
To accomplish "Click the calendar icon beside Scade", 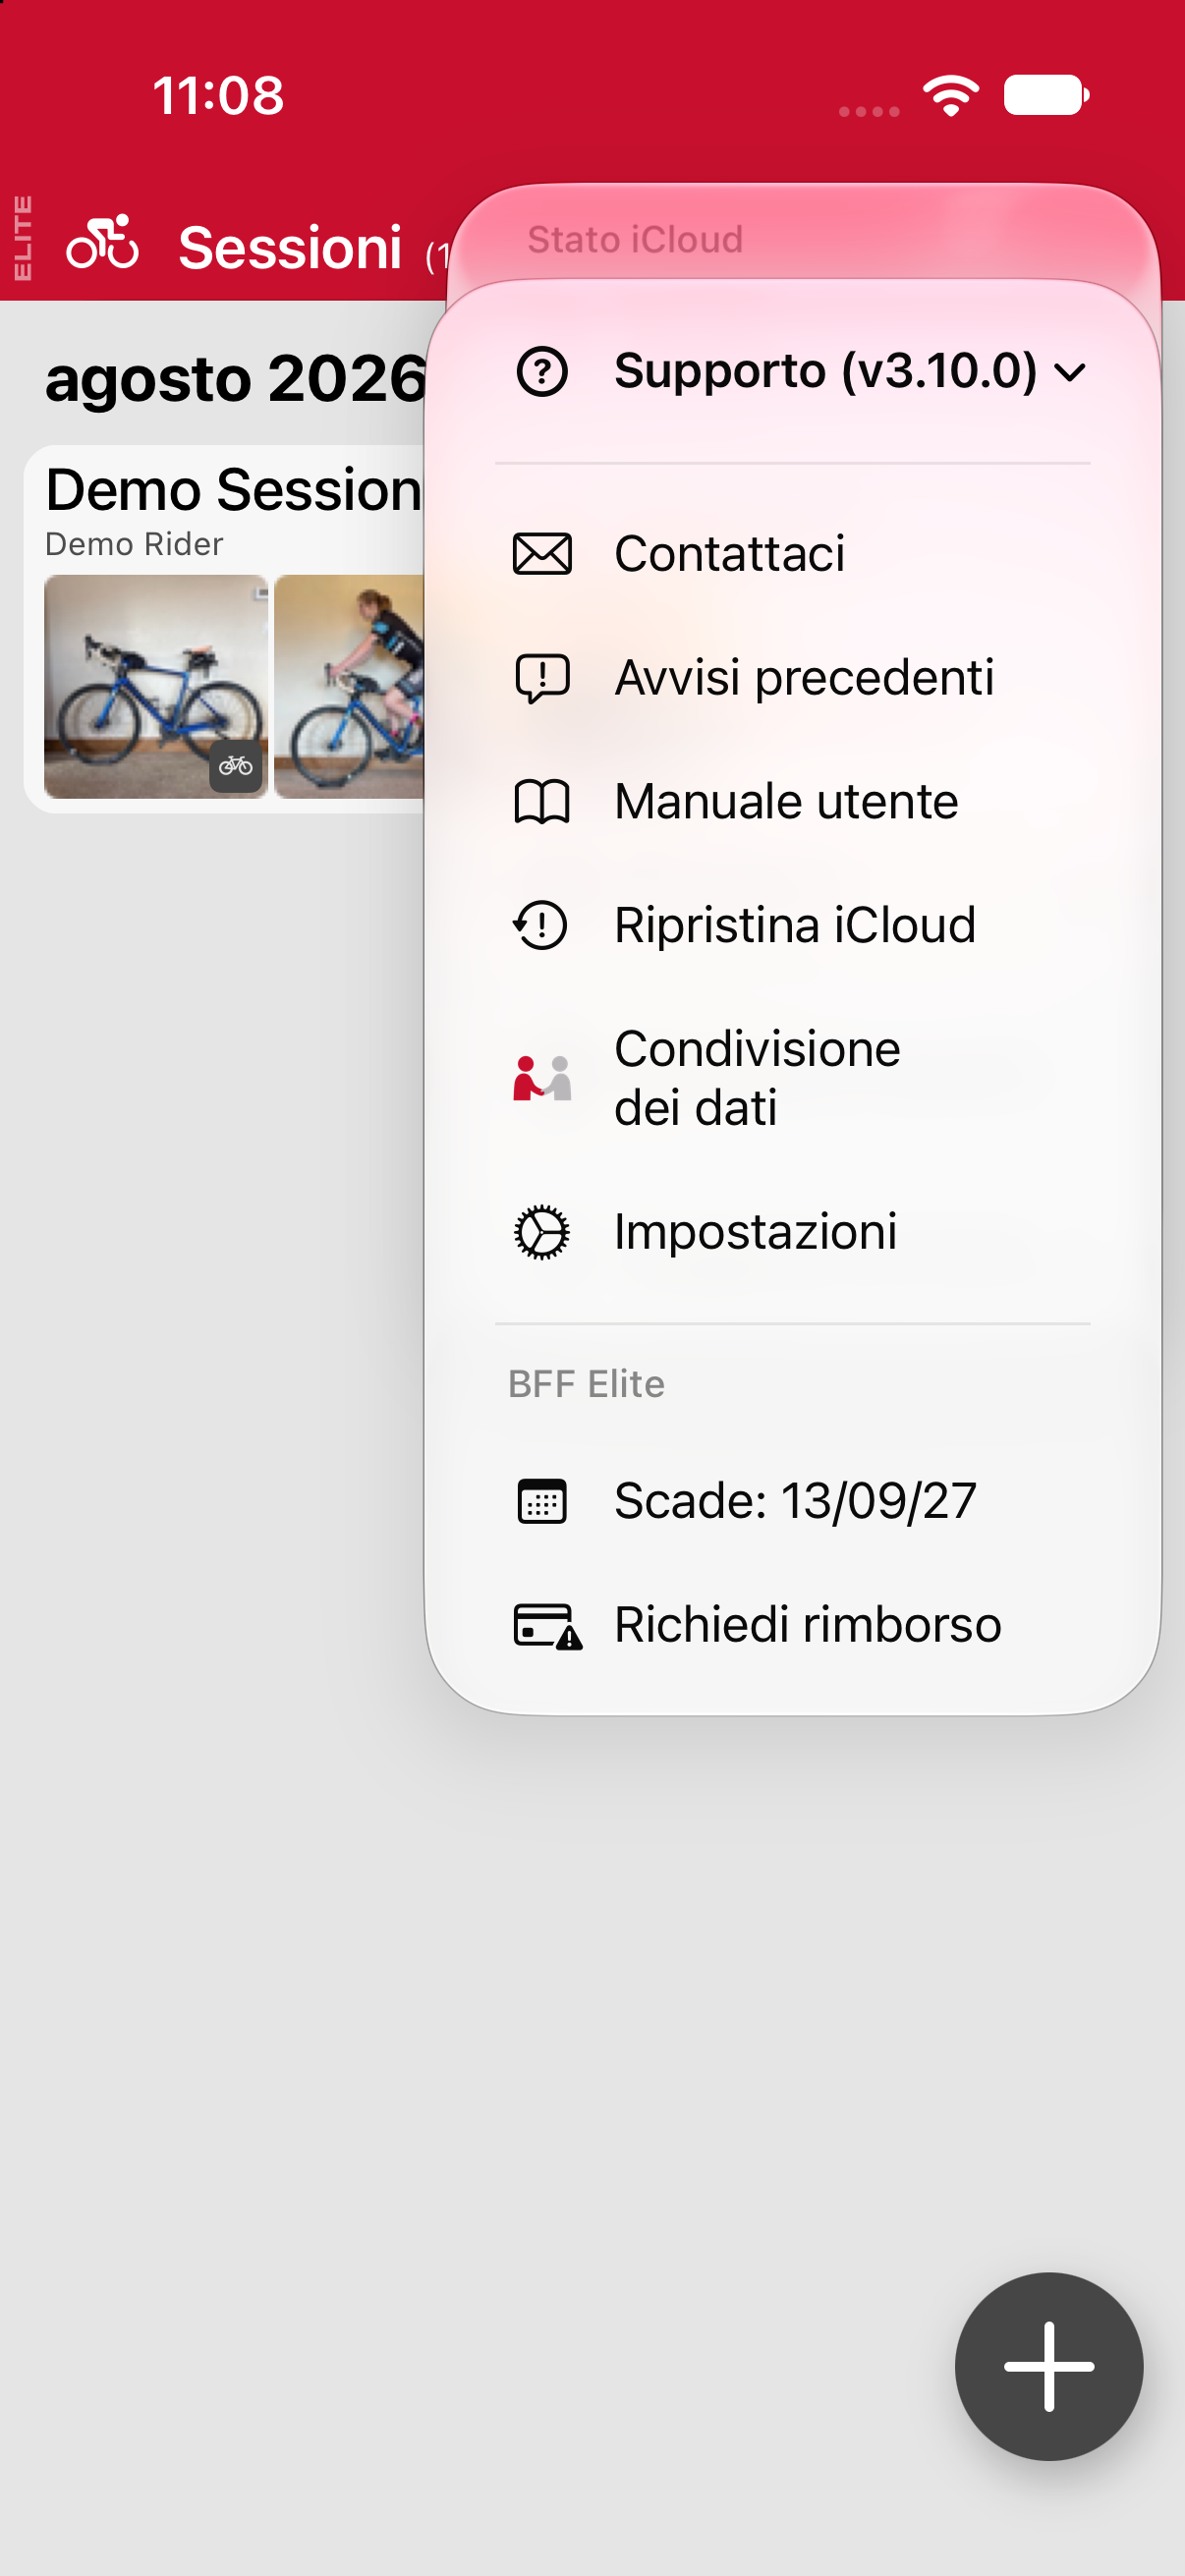I will (x=542, y=1501).
